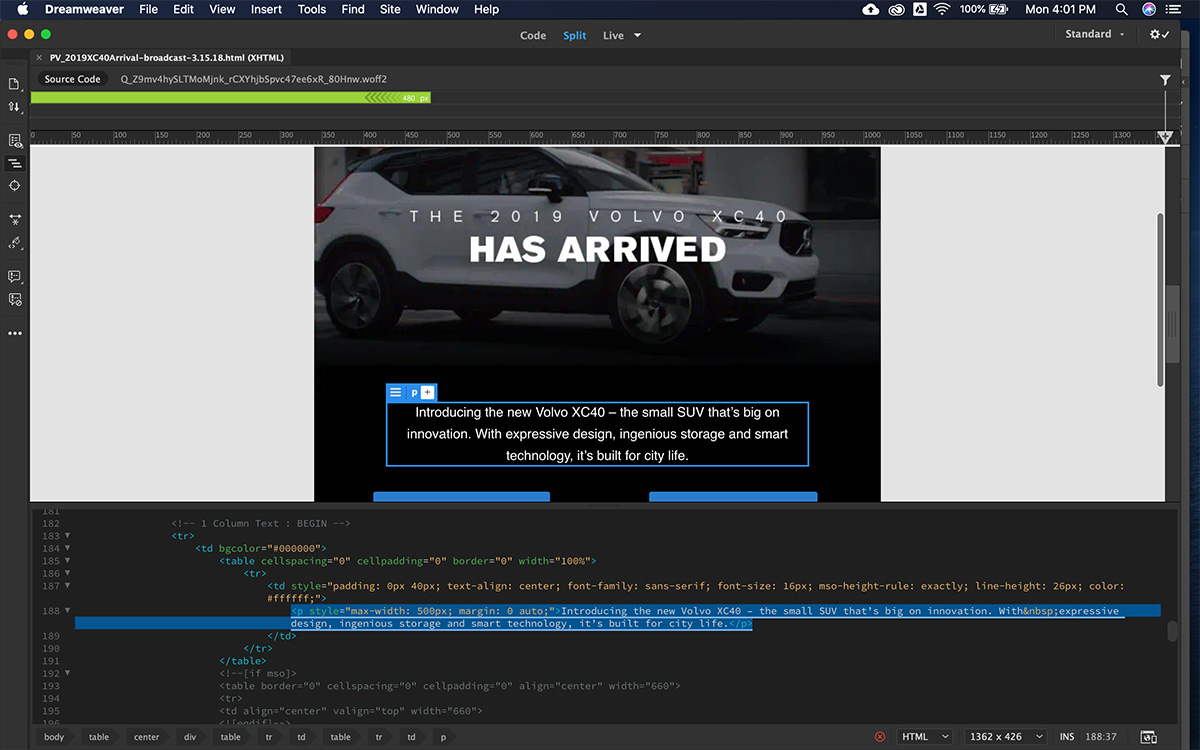Collapse code at line 184 triangle
This screenshot has height=750, width=1200.
pyautogui.click(x=67, y=548)
